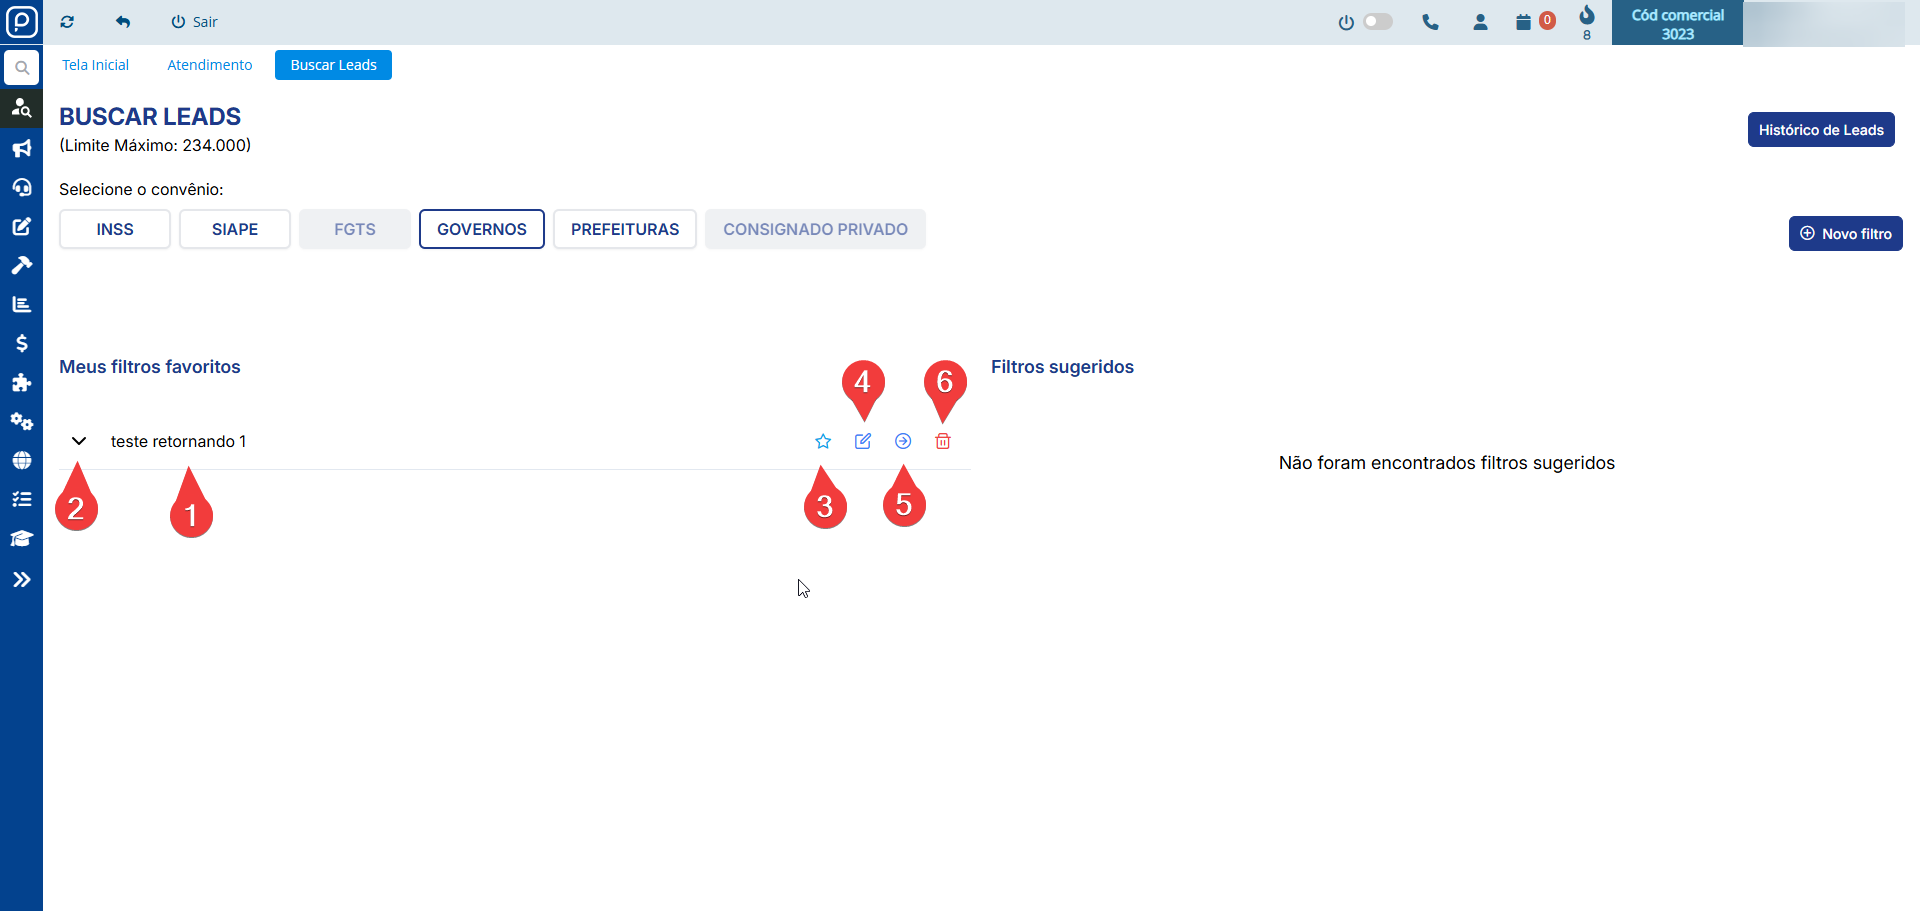Edit the 'teste retornando 1' filter
Viewport: 1920px width, 911px height.
pos(863,441)
